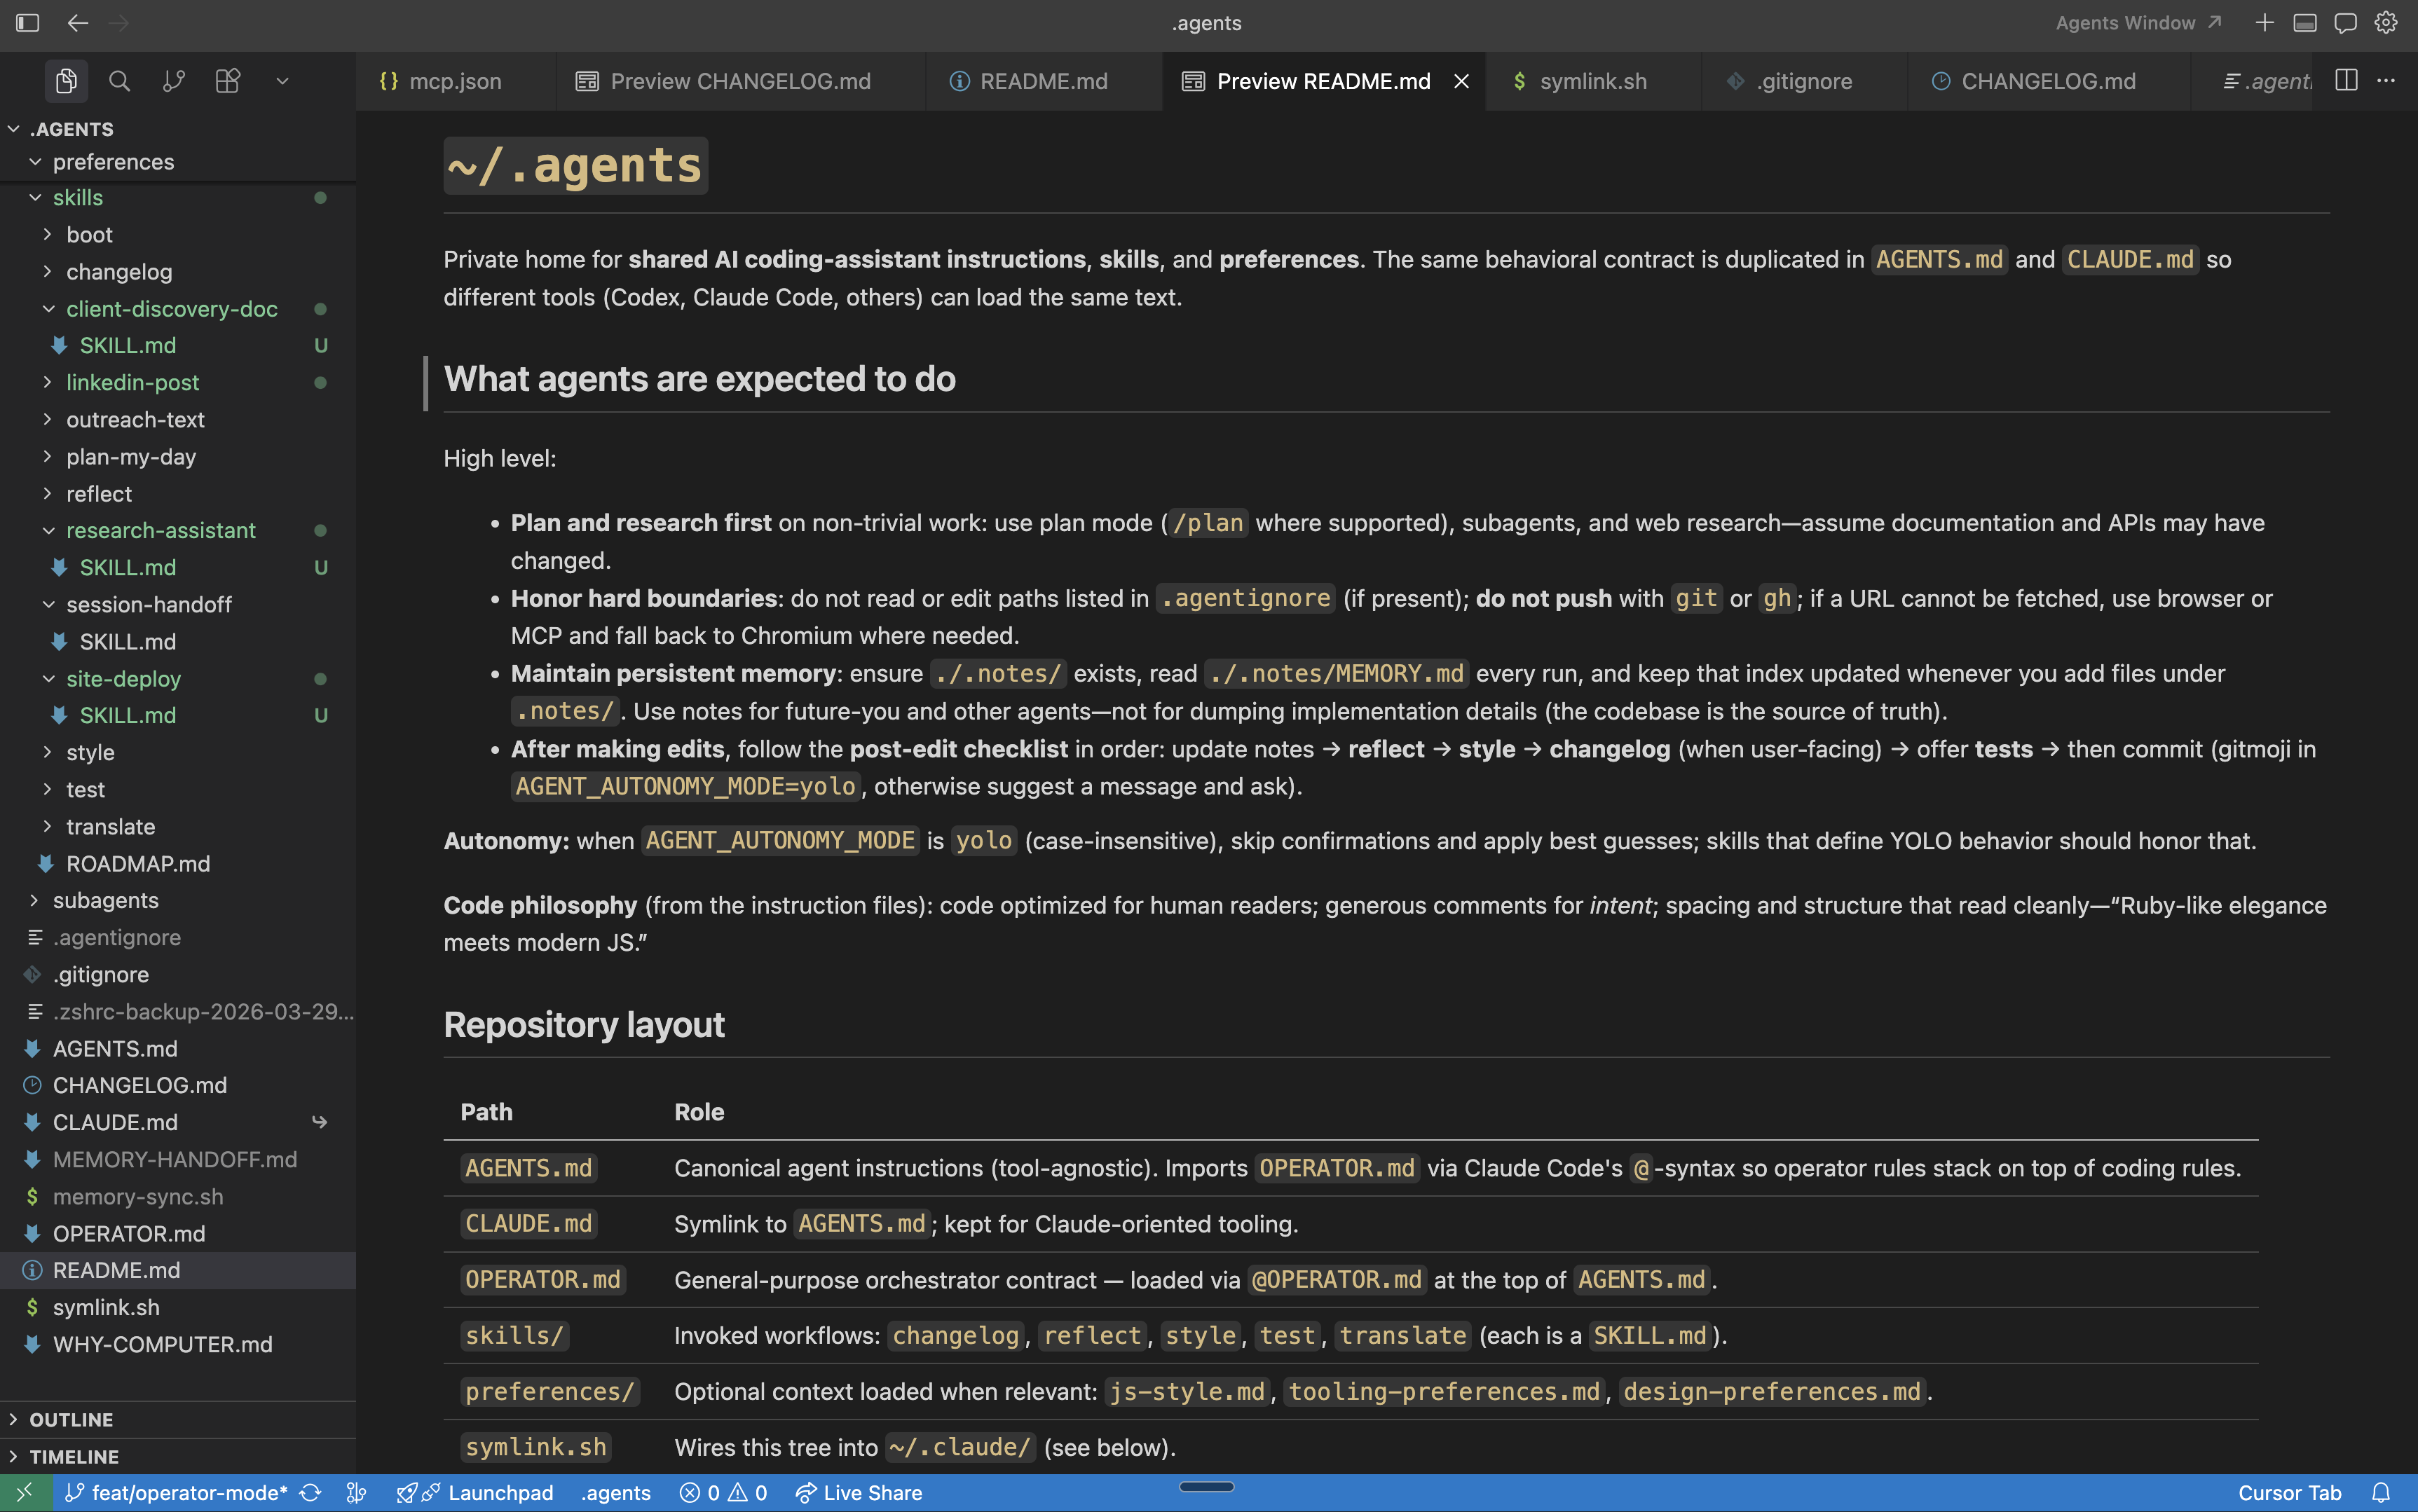Toggle the bottom panel layout icon
The image size is (2418, 1512).
pyautogui.click(x=2305, y=23)
